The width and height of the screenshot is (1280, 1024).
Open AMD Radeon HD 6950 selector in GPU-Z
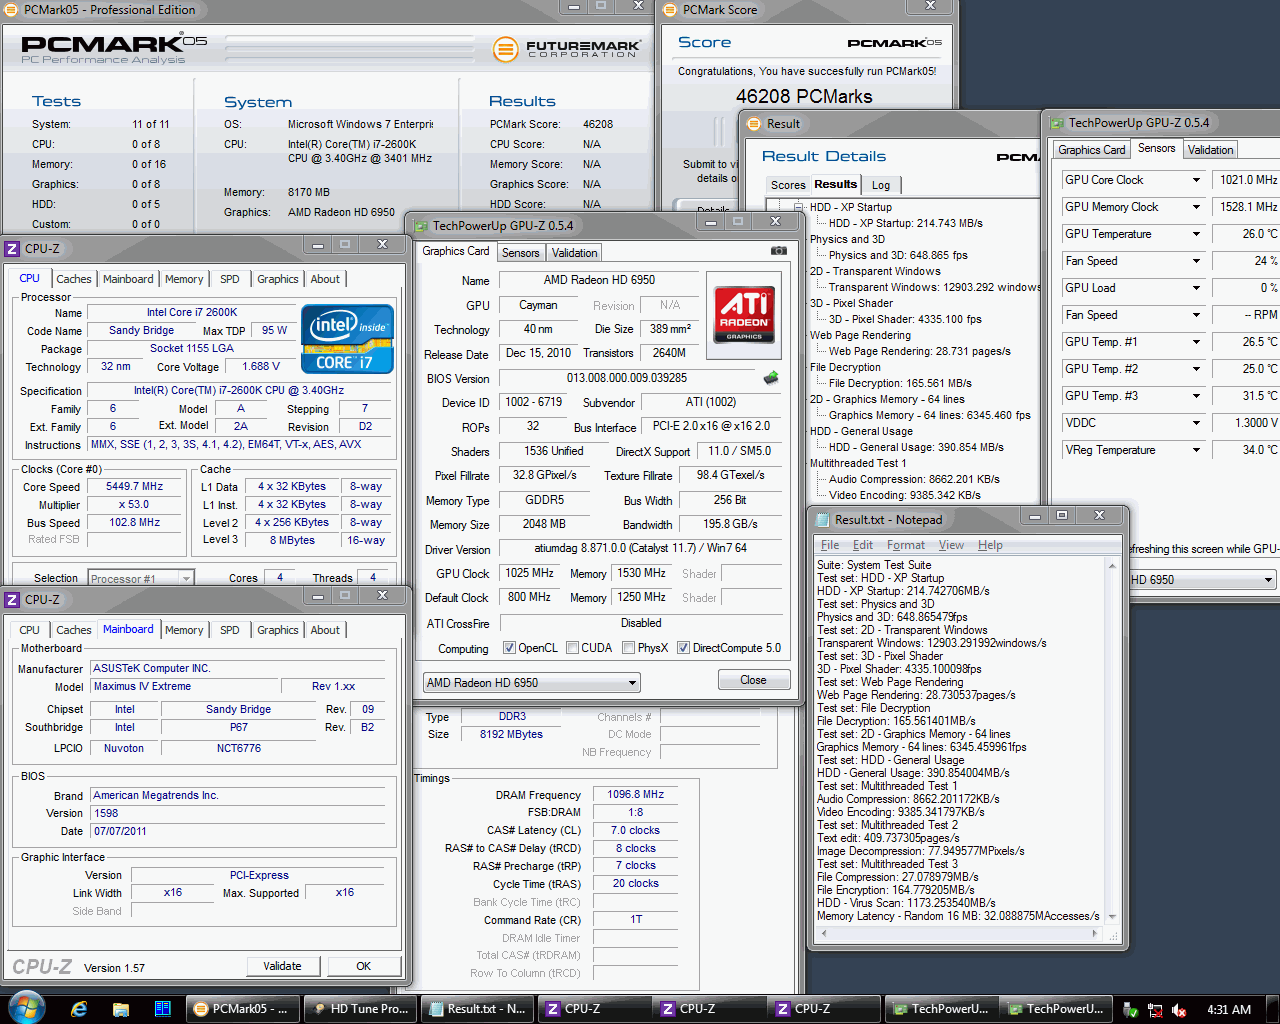(532, 683)
